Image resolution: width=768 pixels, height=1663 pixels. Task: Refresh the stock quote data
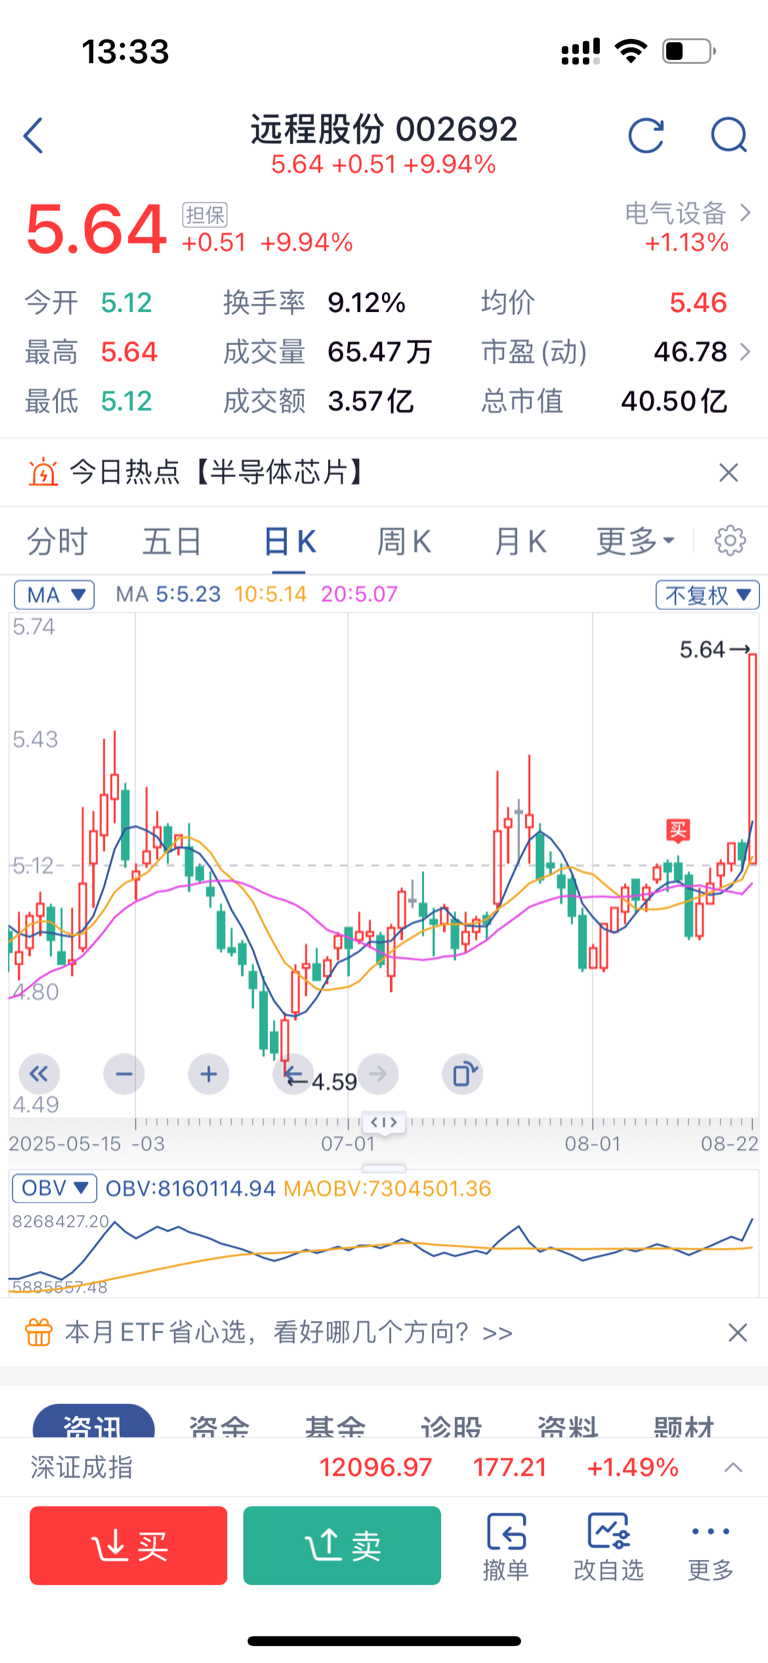click(x=646, y=135)
